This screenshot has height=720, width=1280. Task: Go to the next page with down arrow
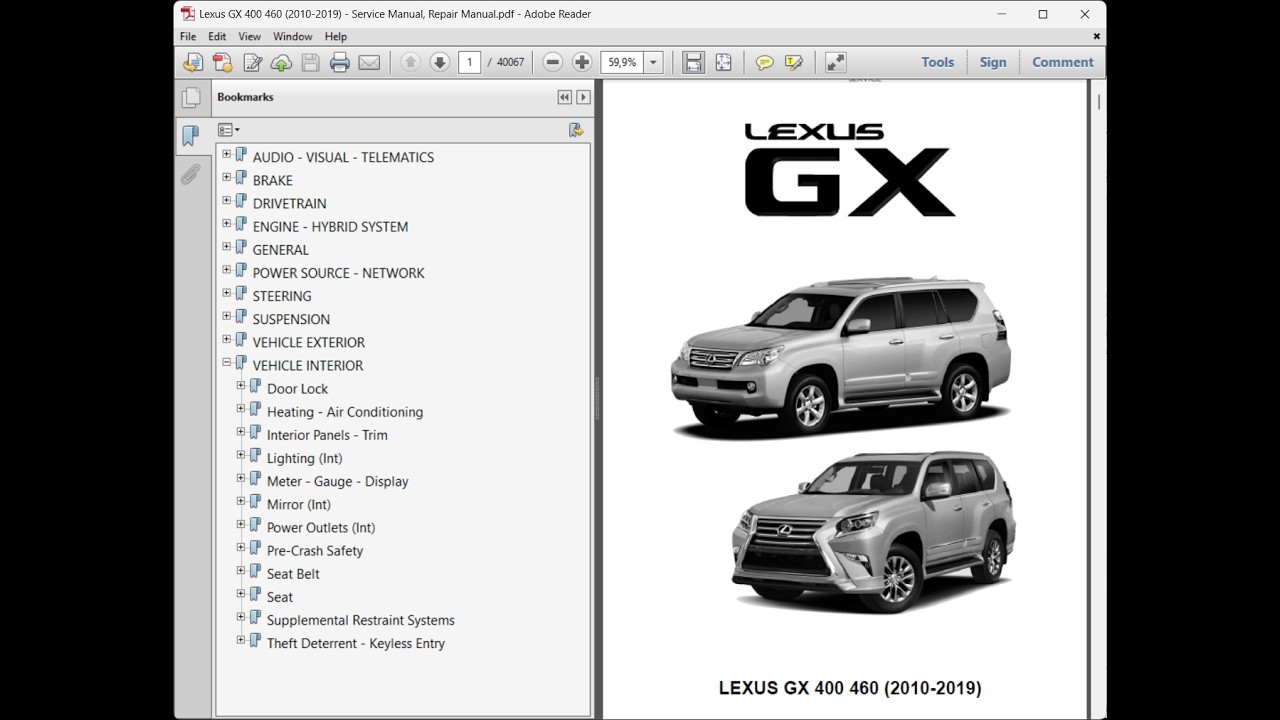pyautogui.click(x=439, y=62)
